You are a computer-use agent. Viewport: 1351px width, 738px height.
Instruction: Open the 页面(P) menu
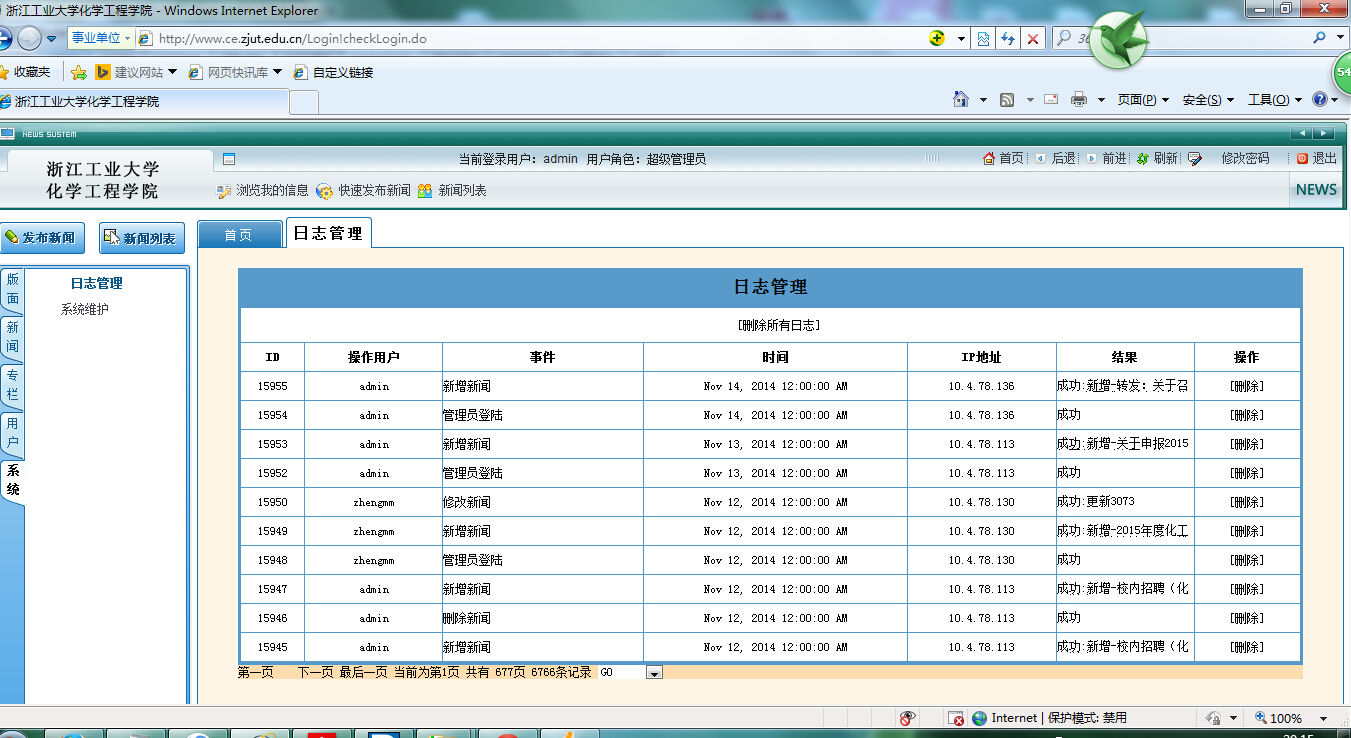pos(1143,100)
